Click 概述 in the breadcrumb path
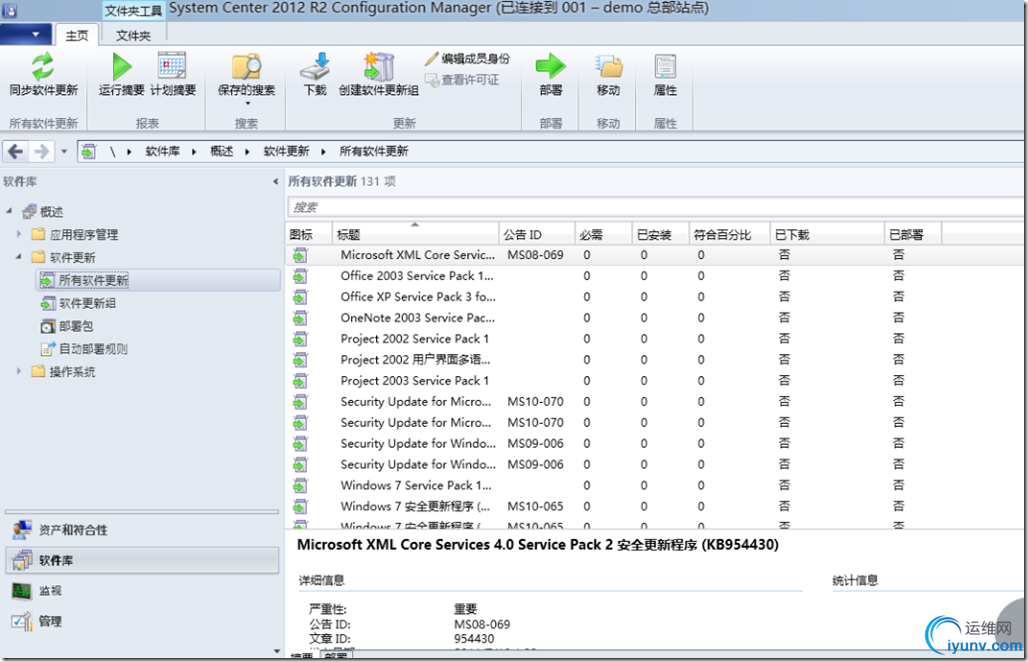This screenshot has height=662, width=1028. tap(222, 151)
